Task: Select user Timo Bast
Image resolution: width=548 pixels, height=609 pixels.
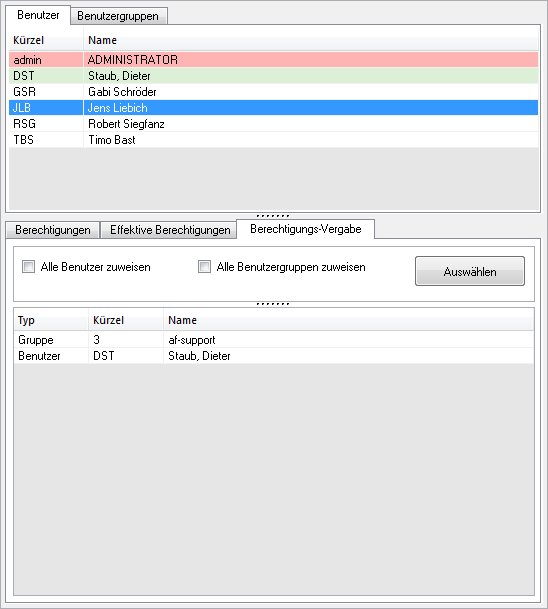Action: pyautogui.click(x=273, y=139)
